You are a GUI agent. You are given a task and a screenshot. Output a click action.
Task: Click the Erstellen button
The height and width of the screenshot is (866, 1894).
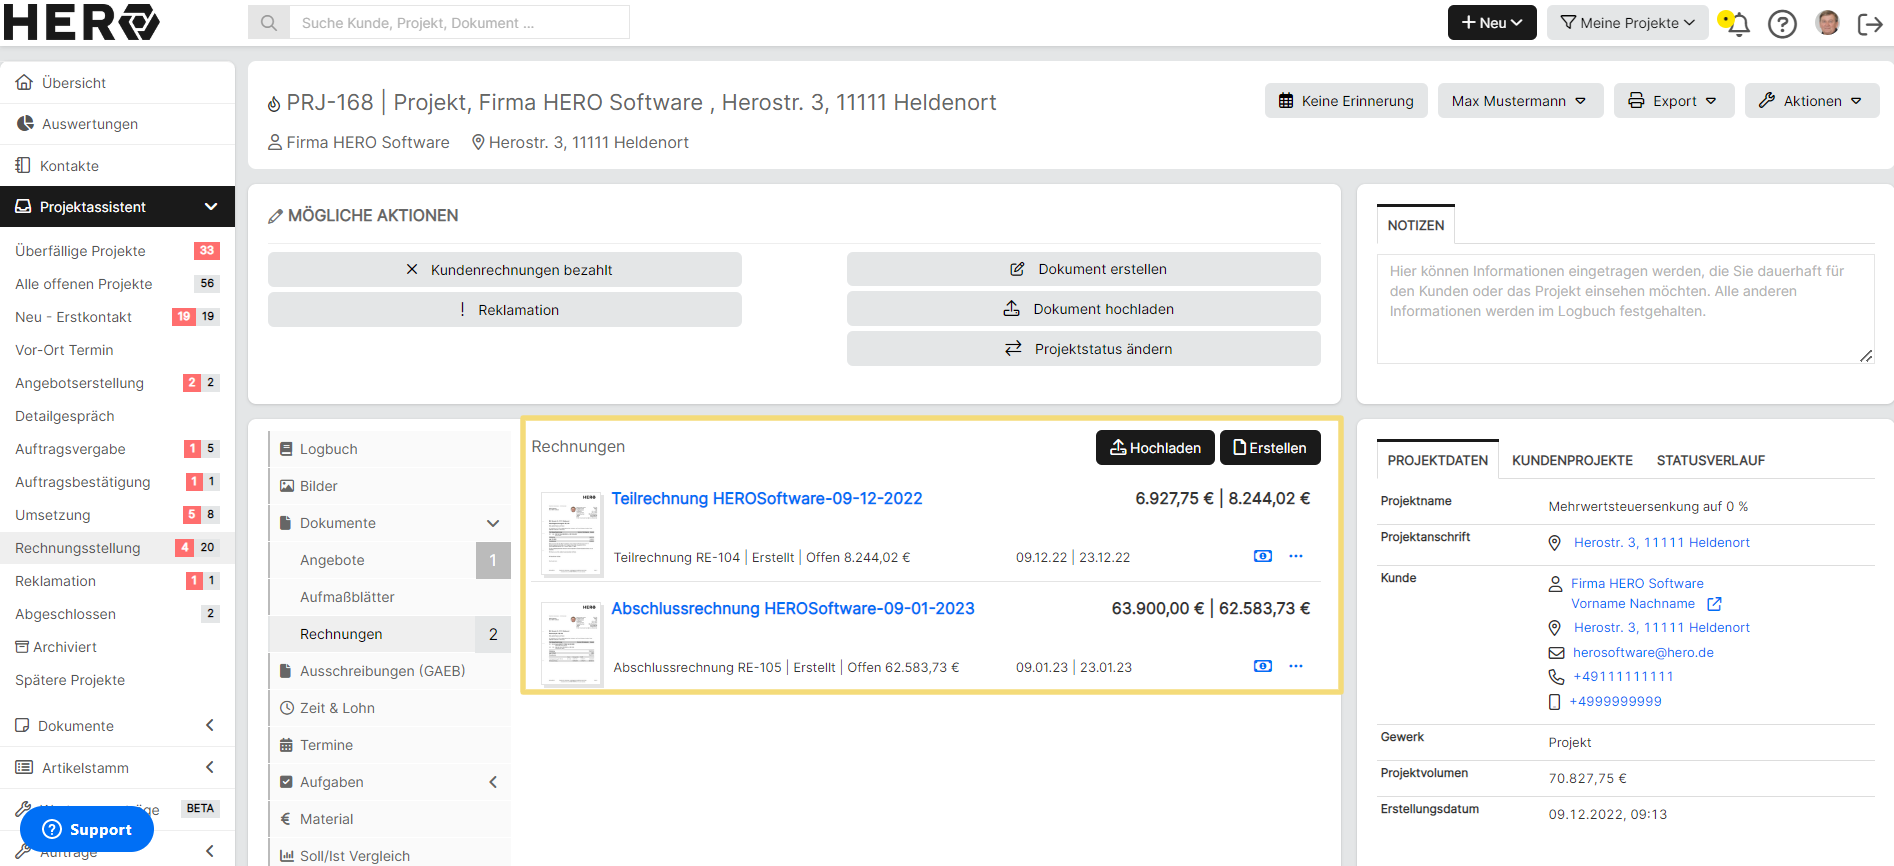pyautogui.click(x=1270, y=448)
